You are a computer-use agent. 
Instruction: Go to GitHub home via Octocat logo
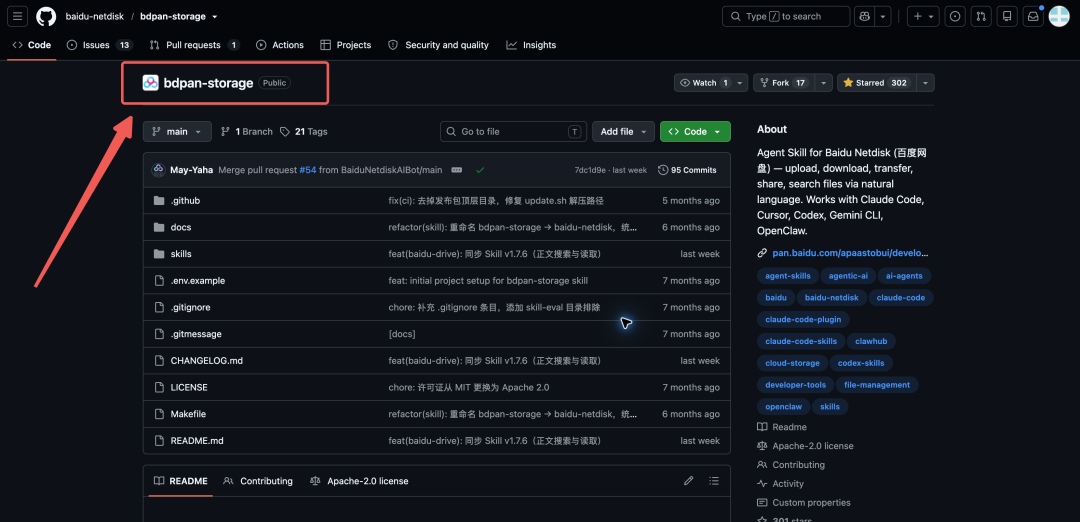pos(46,16)
